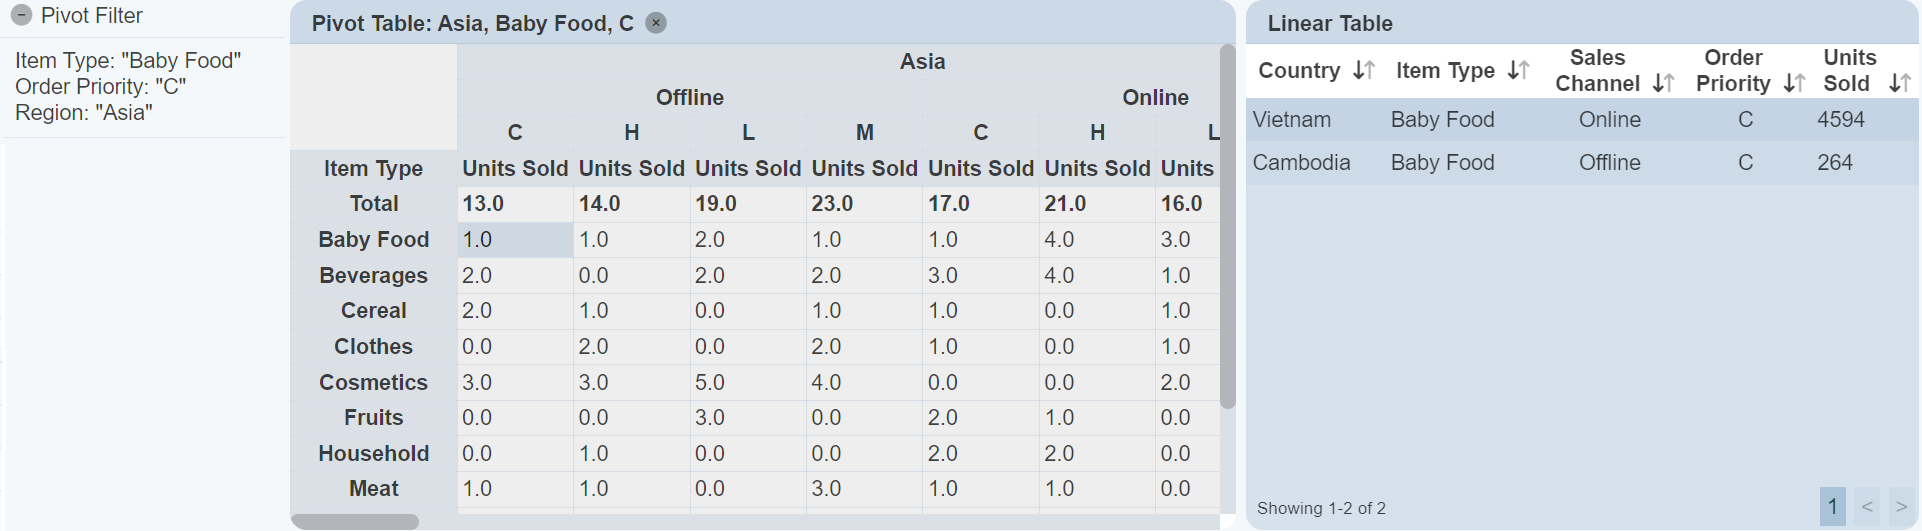The image size is (1922, 531).
Task: Click the pivot table horizontal scrollbar thumb
Action: click(x=355, y=522)
